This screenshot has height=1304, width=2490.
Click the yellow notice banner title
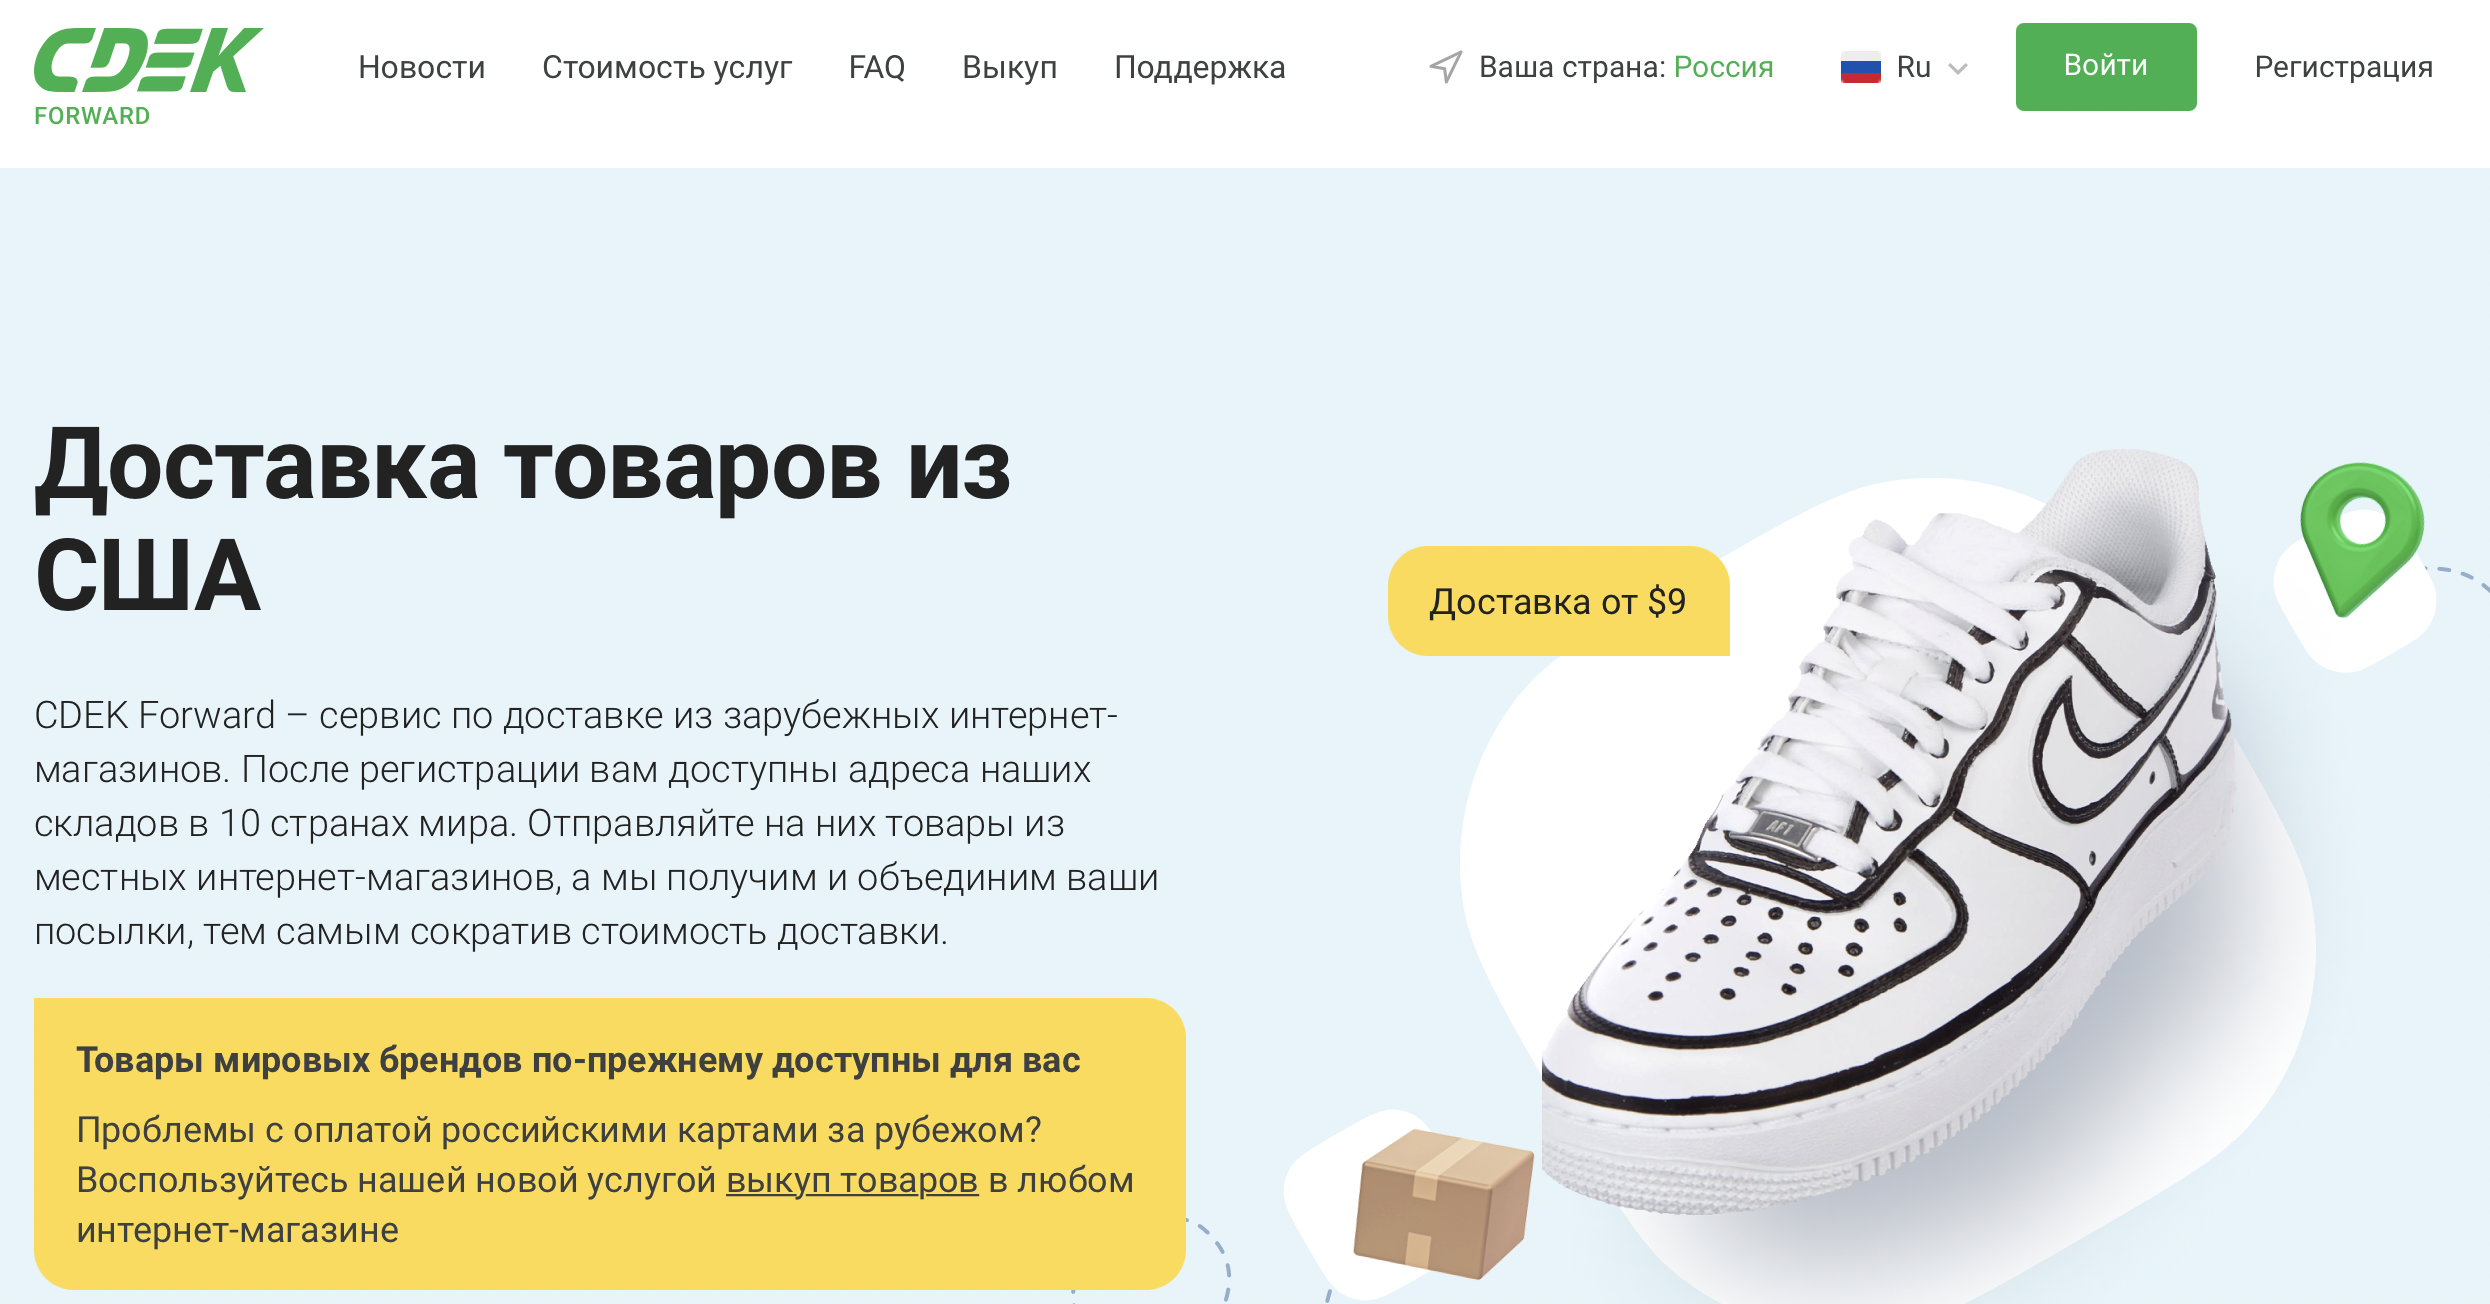point(578,1060)
